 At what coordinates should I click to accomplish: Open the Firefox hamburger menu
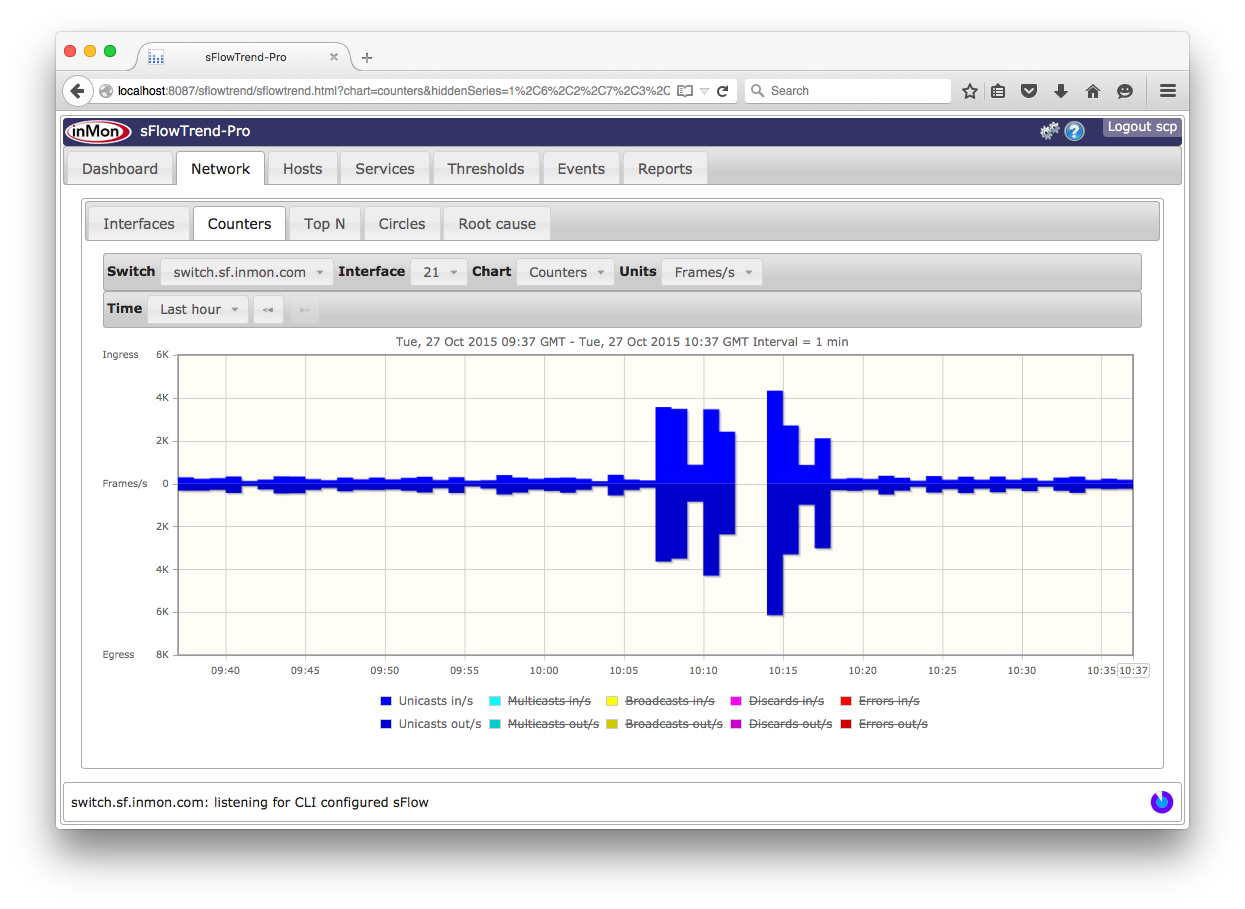click(1168, 90)
